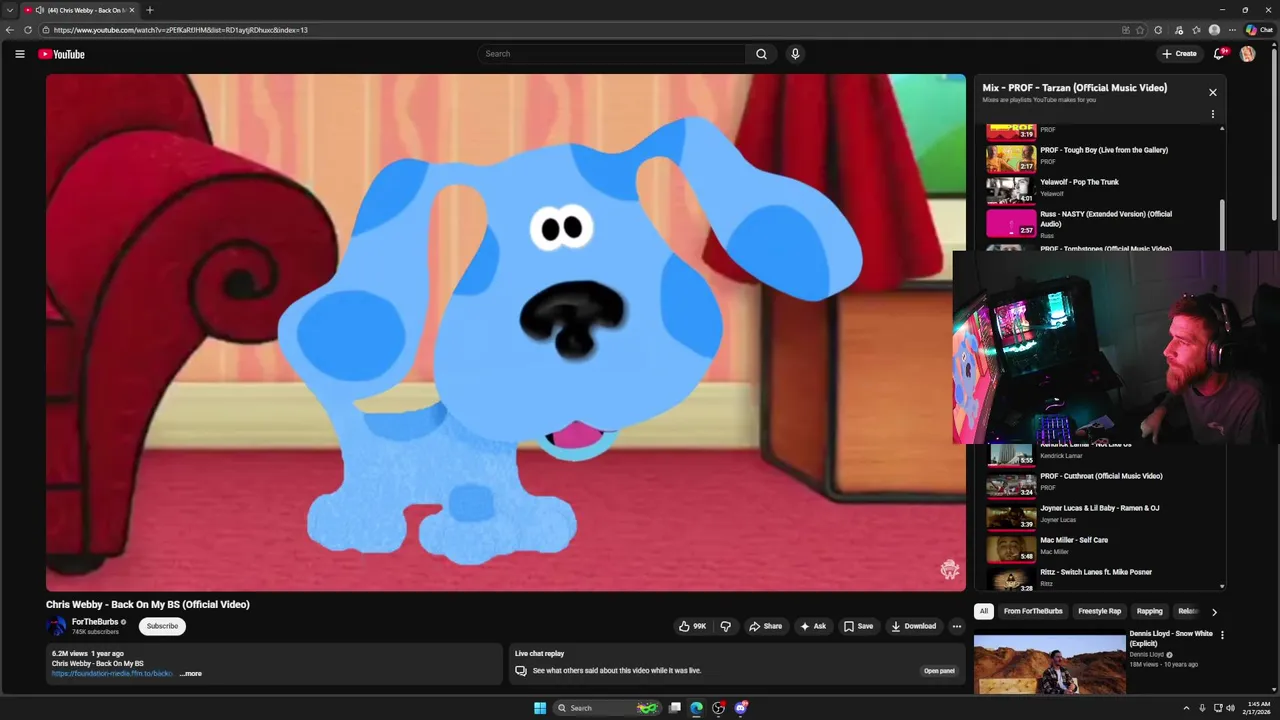Open the YouTube guide hamburger menu
This screenshot has width=1280, height=720.
click(x=19, y=54)
